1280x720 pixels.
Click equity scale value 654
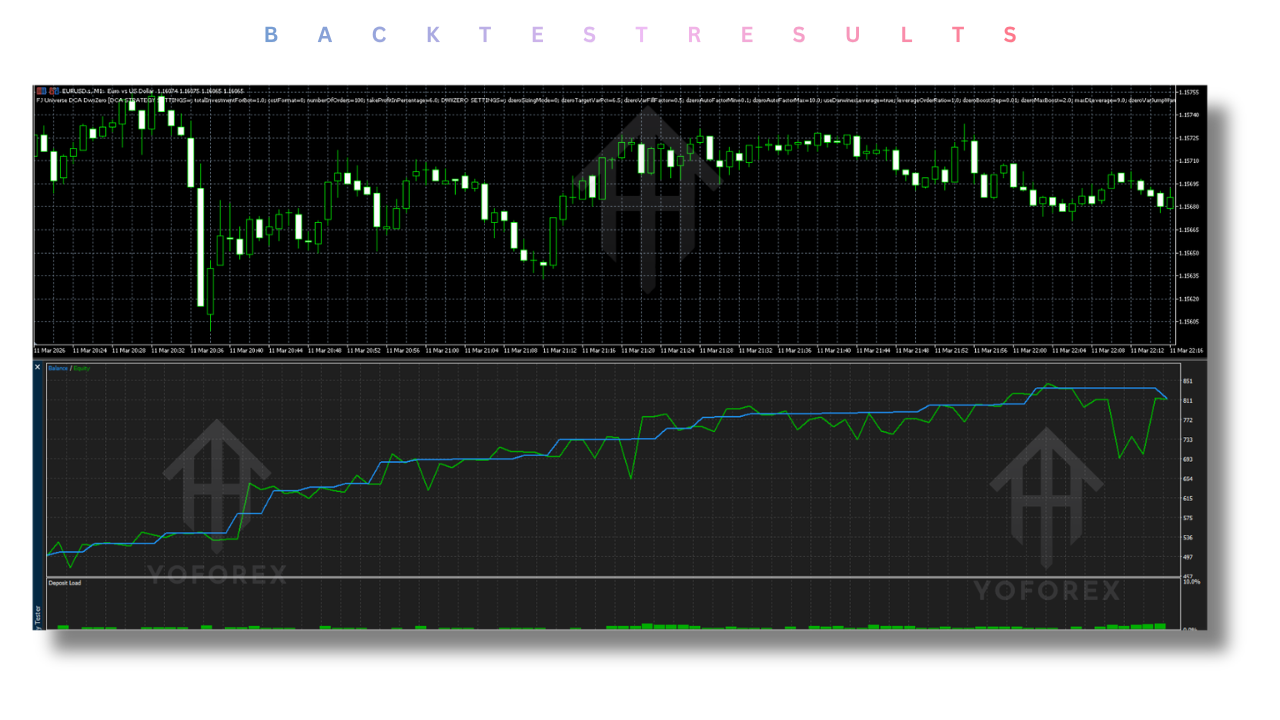pyautogui.click(x=1188, y=479)
